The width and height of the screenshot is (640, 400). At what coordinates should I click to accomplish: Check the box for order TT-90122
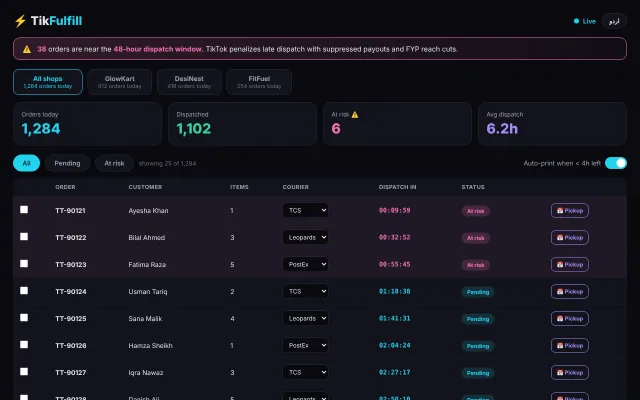24,237
